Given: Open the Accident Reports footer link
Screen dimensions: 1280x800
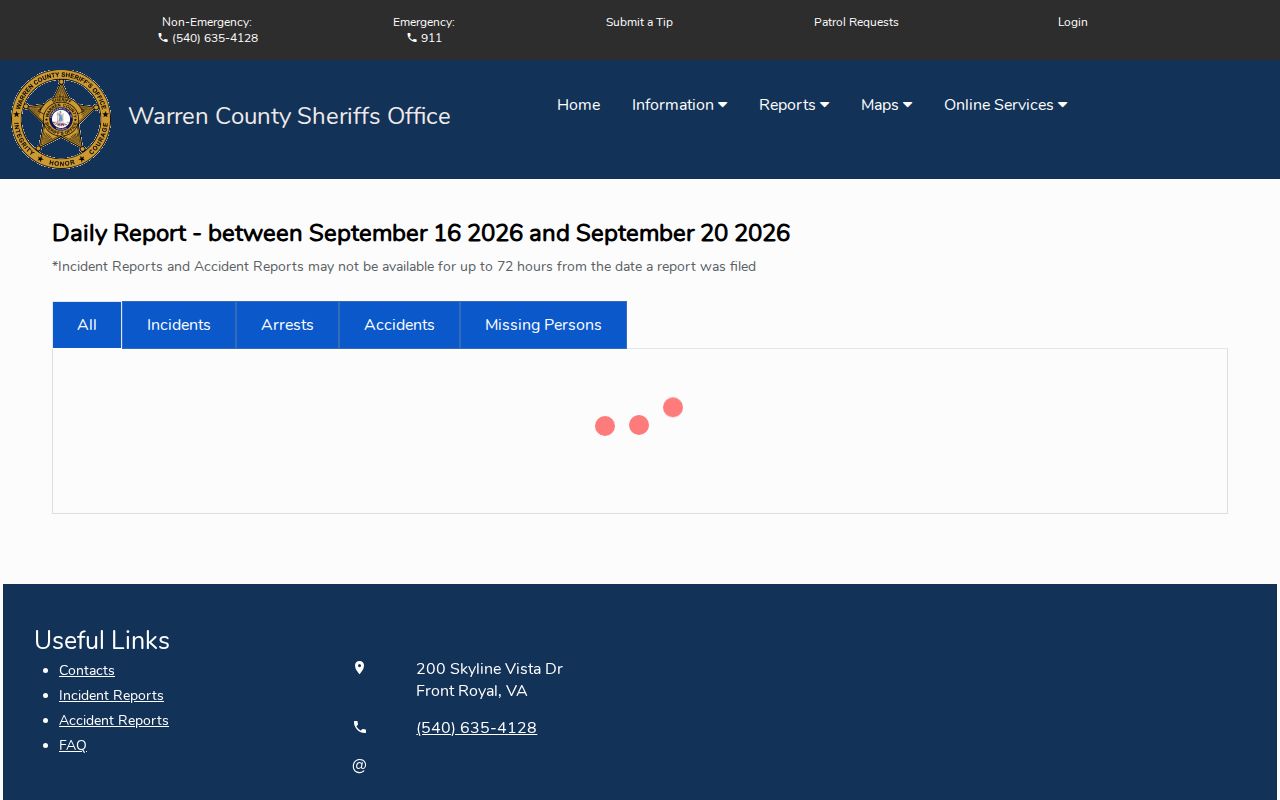Looking at the screenshot, I should [114, 721].
